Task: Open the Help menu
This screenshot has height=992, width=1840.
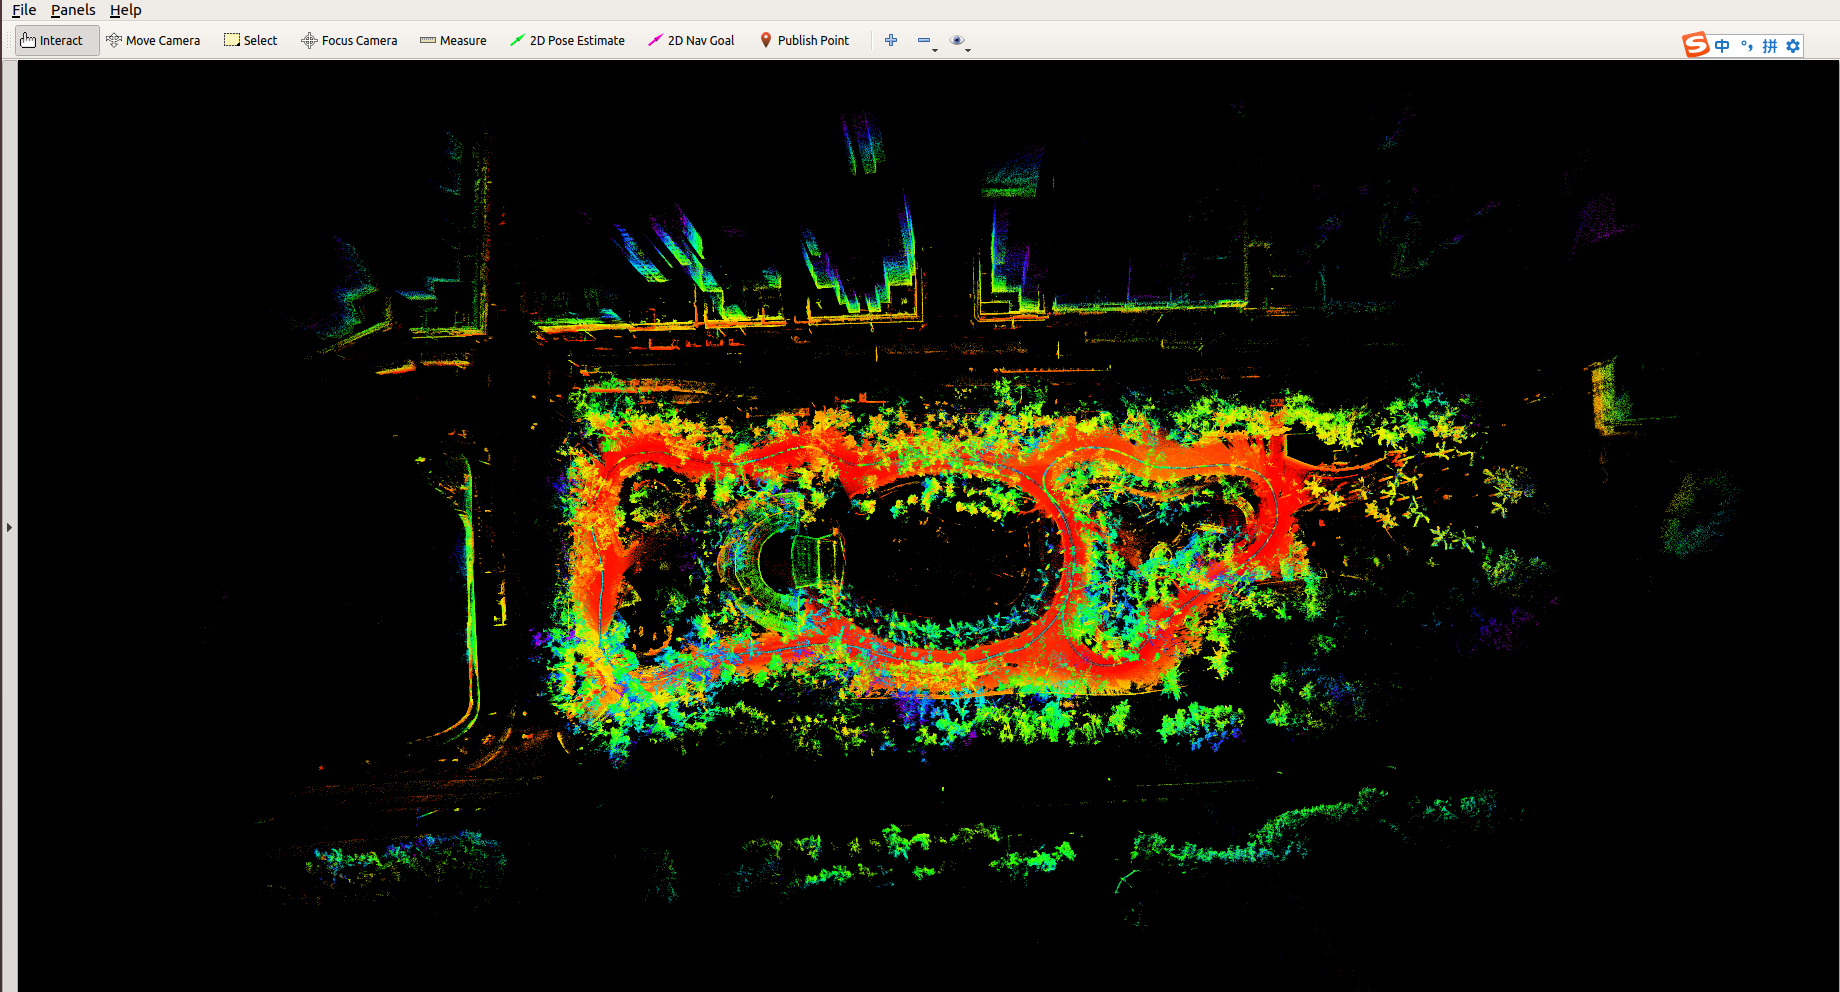Action: [126, 10]
